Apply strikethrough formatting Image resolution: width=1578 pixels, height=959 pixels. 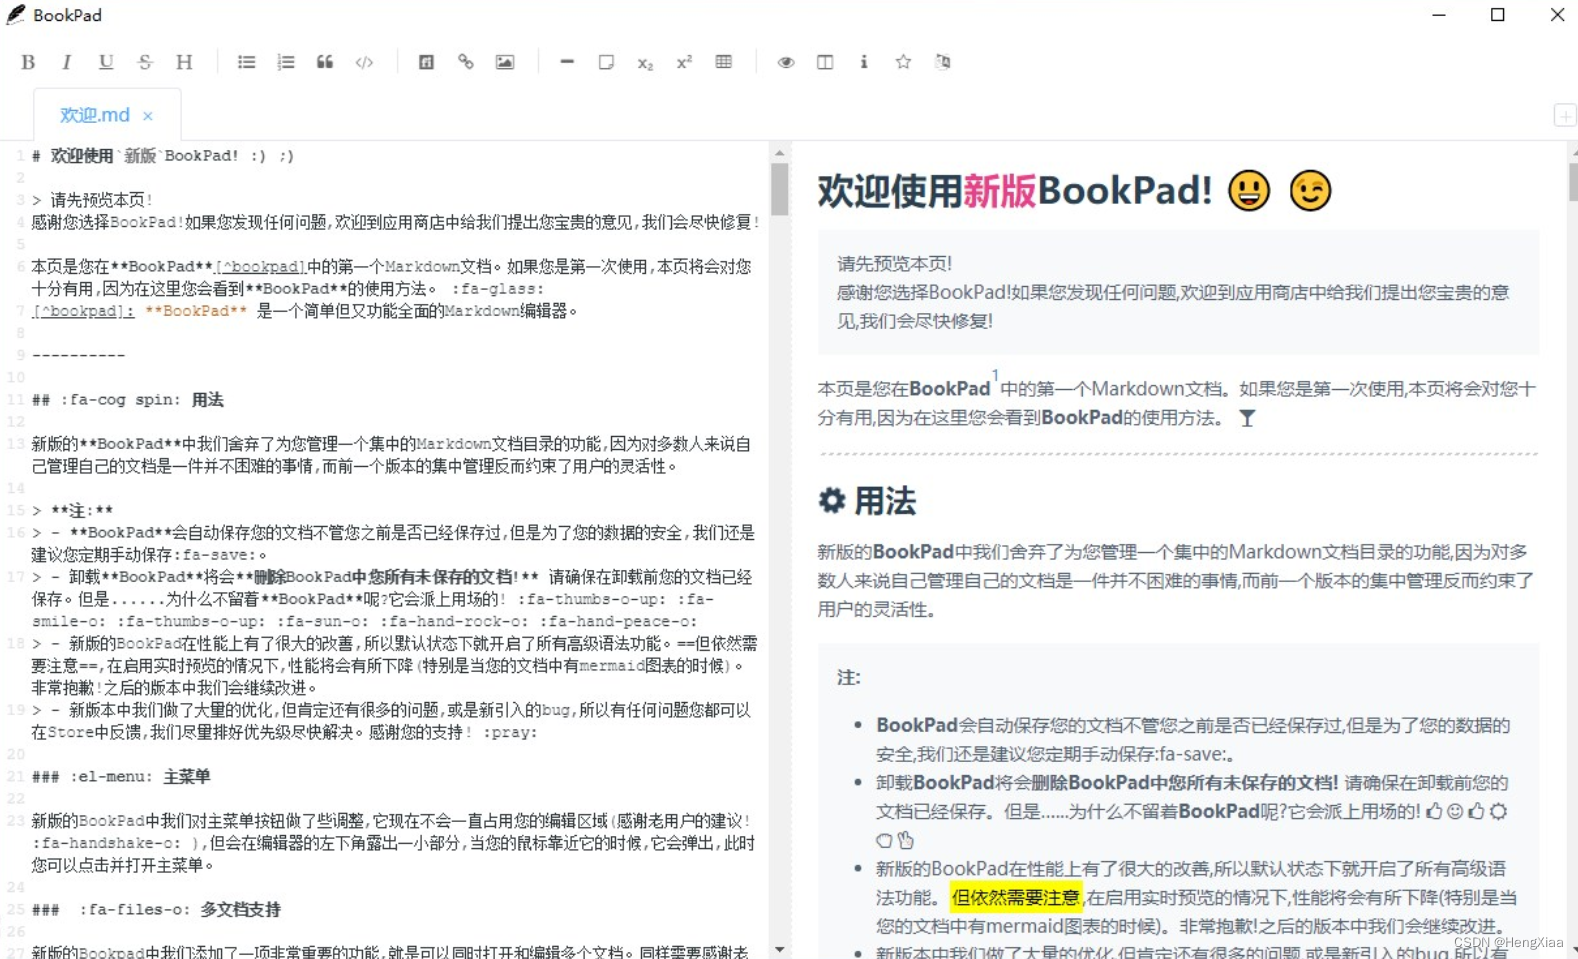[x=145, y=62]
